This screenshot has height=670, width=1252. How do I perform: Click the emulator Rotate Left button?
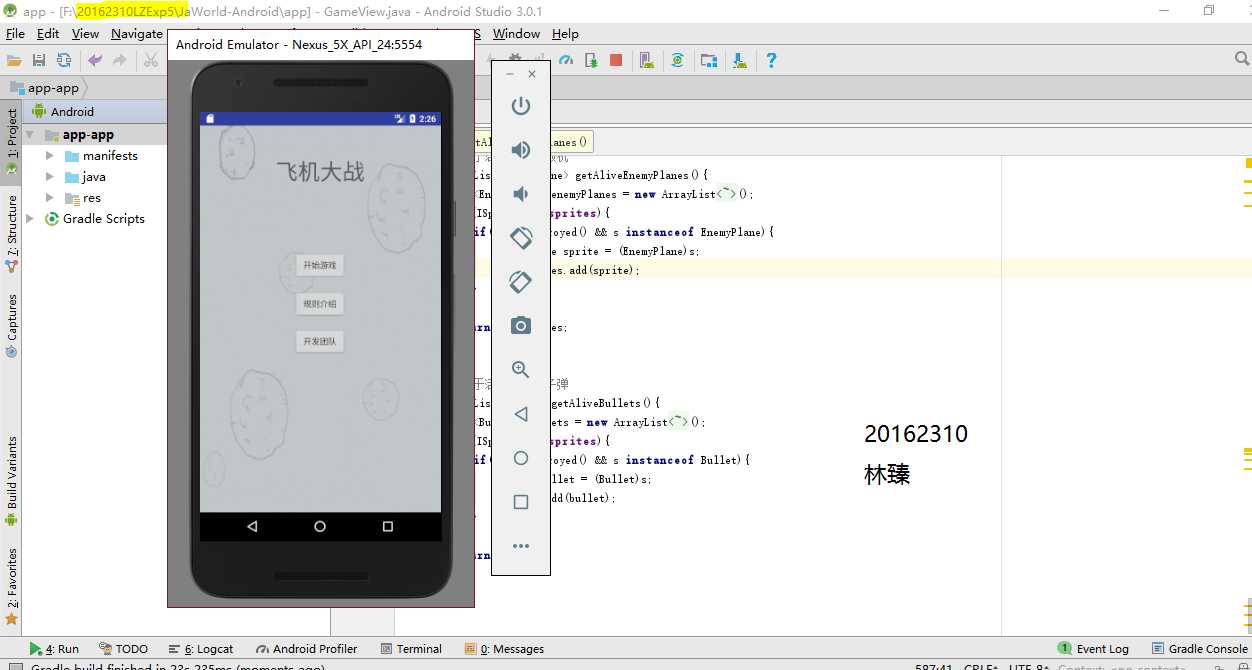coord(521,238)
